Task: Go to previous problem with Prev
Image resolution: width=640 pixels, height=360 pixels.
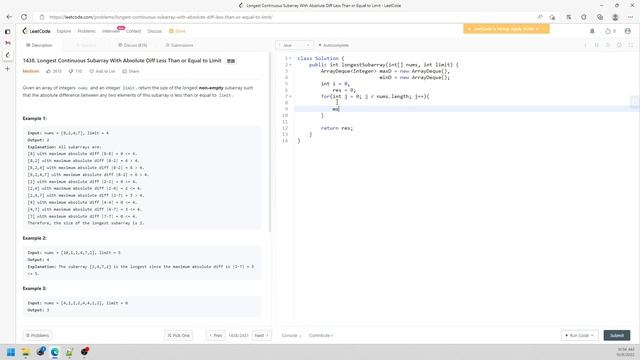Action: 216,336
